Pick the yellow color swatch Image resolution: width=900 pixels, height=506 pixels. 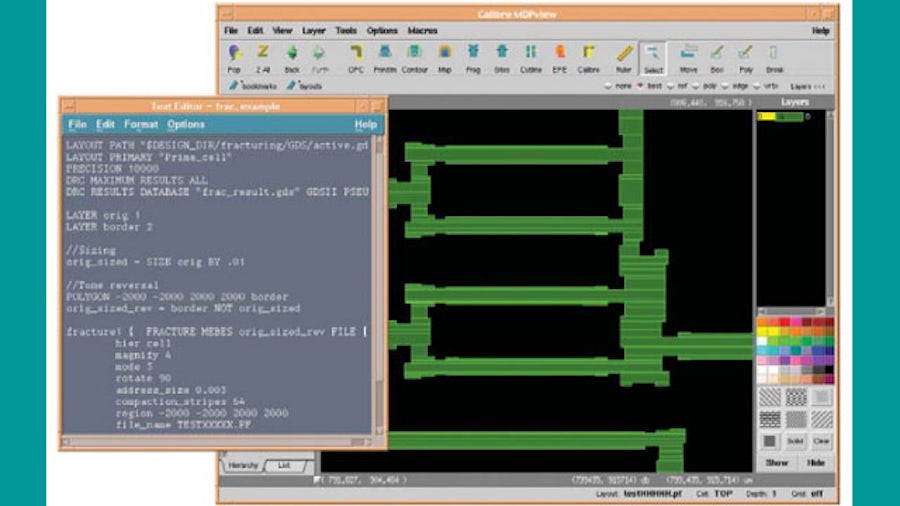pyautogui.click(x=762, y=332)
